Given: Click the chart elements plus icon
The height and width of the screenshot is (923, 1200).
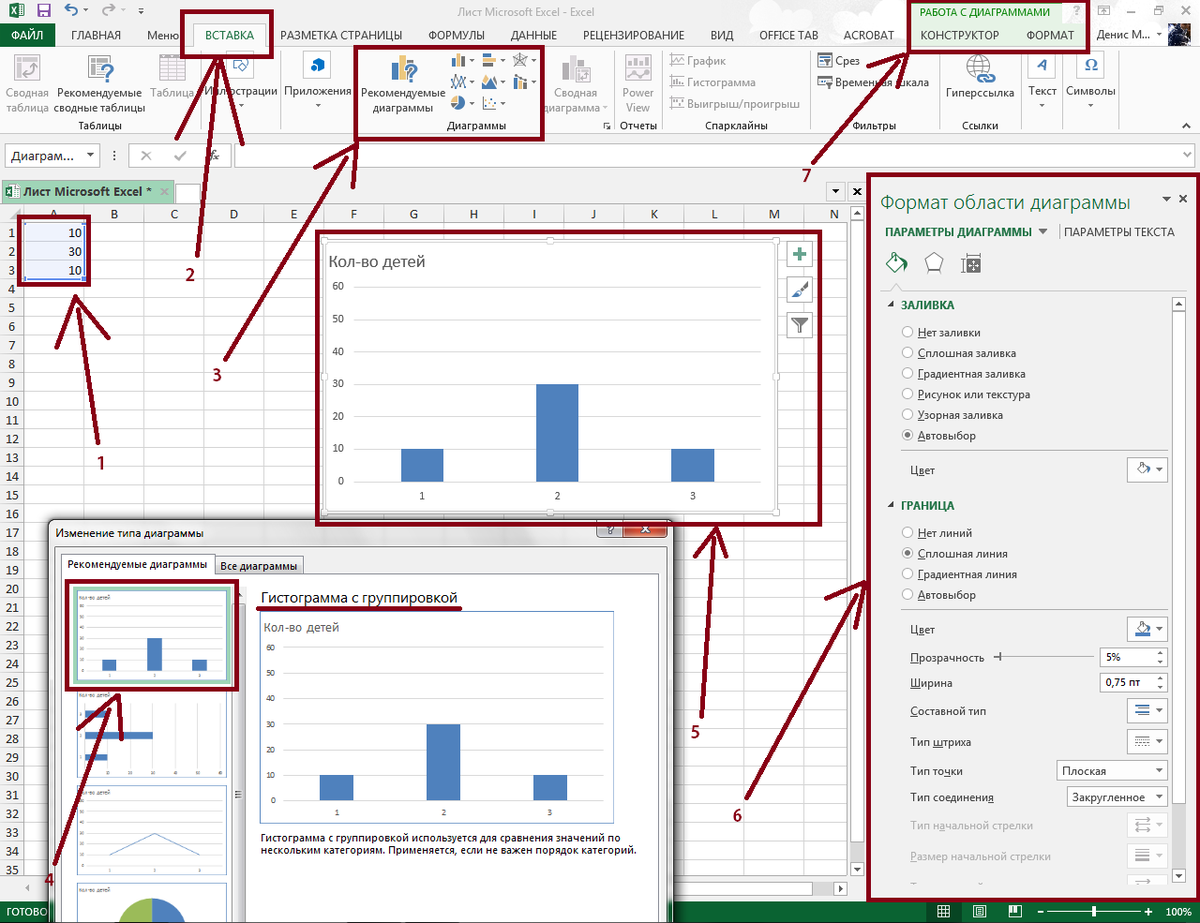Looking at the screenshot, I should pyautogui.click(x=800, y=255).
